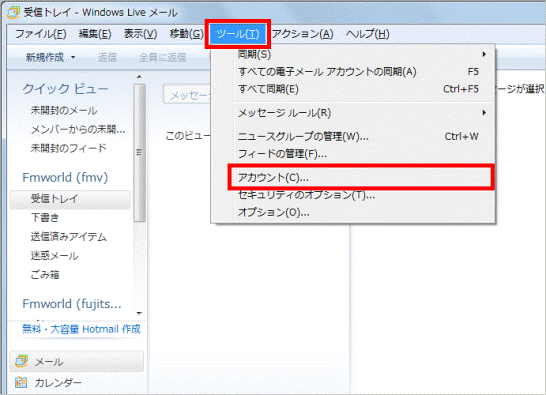This screenshot has height=395, width=546.
Task: Open the アクション(A) menu
Action: point(302,34)
